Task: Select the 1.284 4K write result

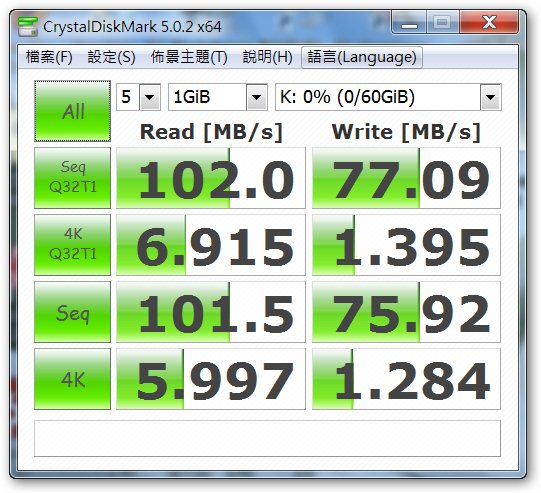Action: pyautogui.click(x=406, y=379)
